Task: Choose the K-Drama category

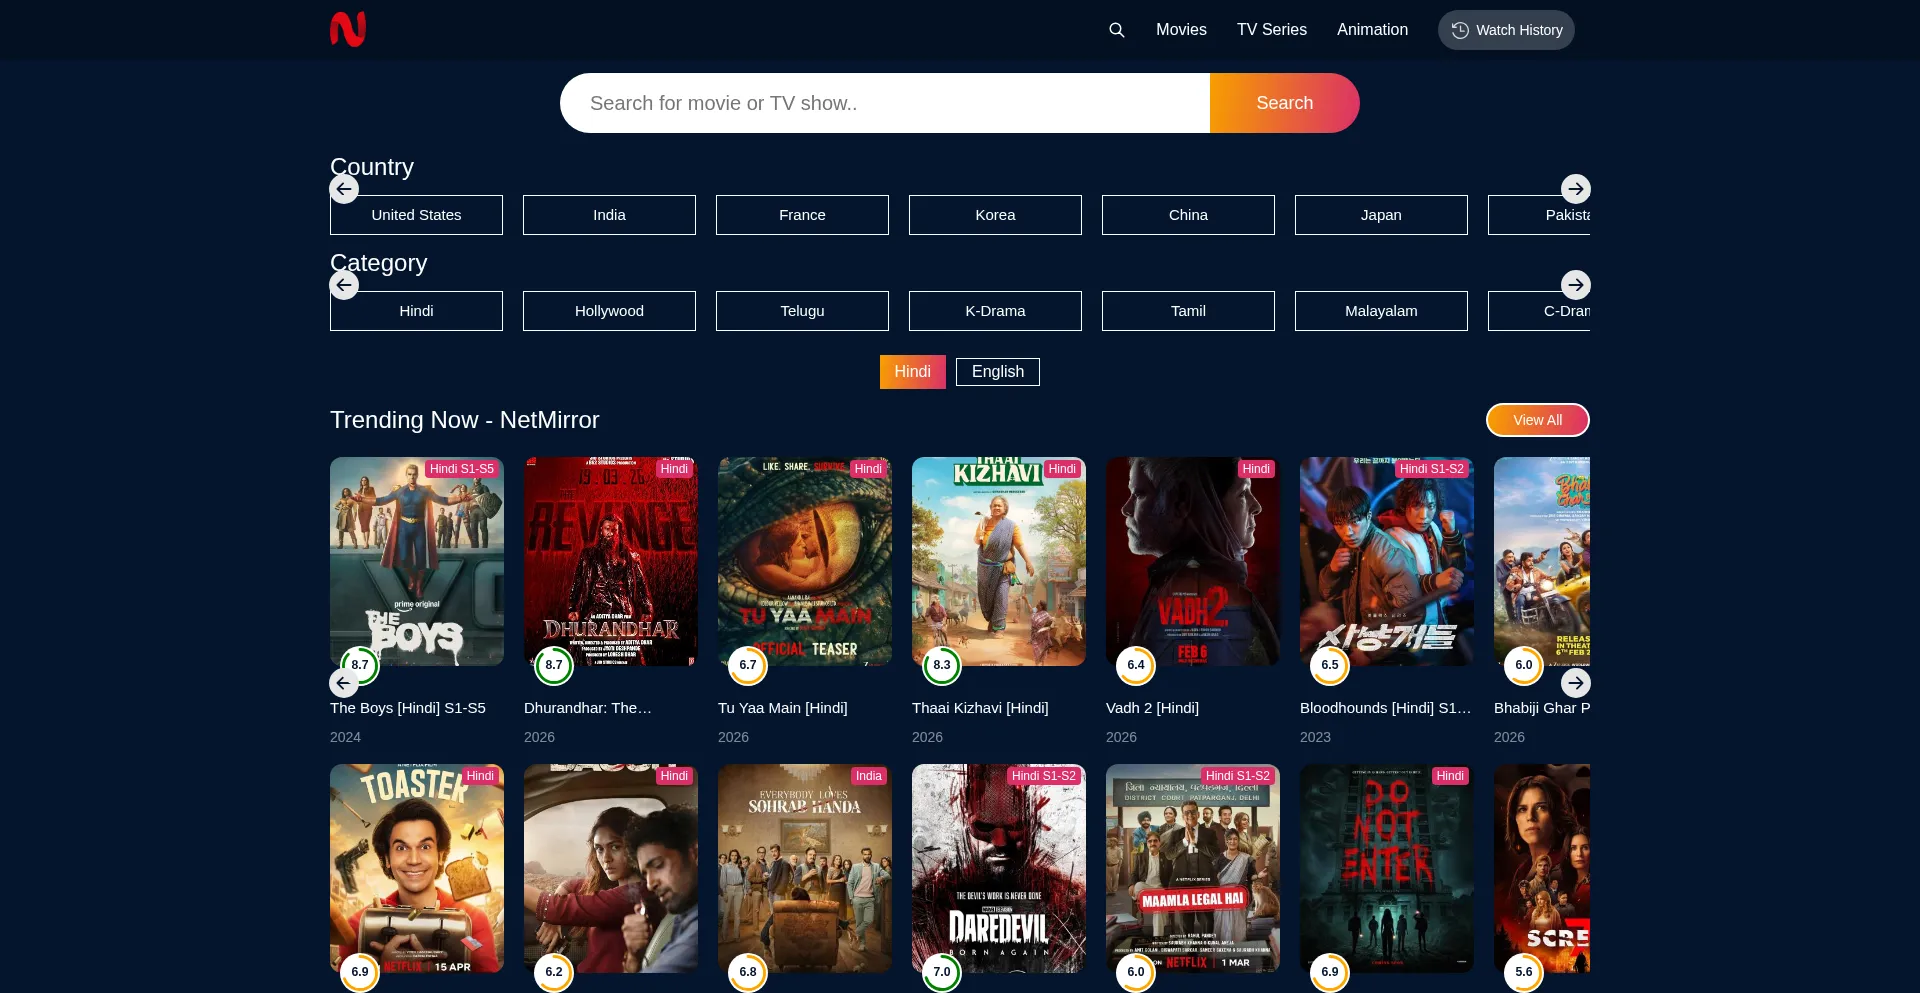Action: point(995,311)
